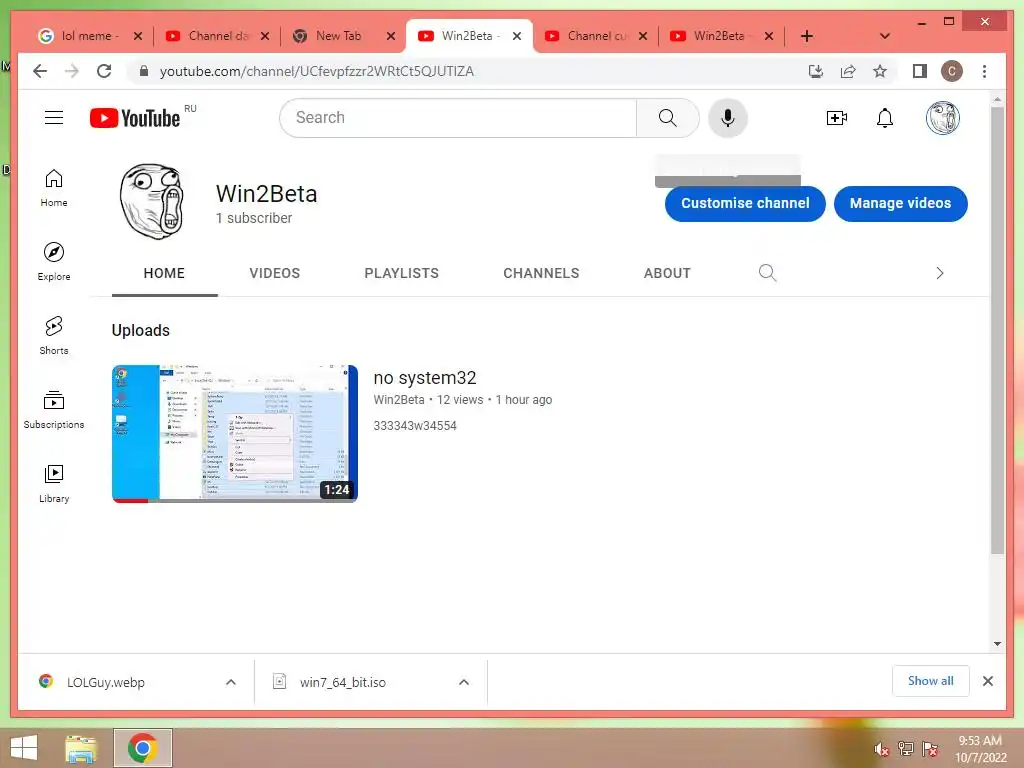Open Chrome three-dot menu
The width and height of the screenshot is (1024, 768).
(984, 71)
